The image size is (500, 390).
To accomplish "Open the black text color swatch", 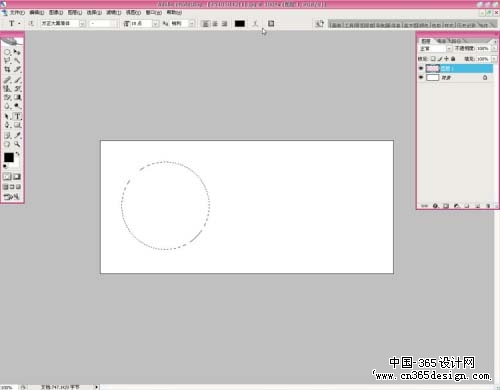I will pos(240,24).
